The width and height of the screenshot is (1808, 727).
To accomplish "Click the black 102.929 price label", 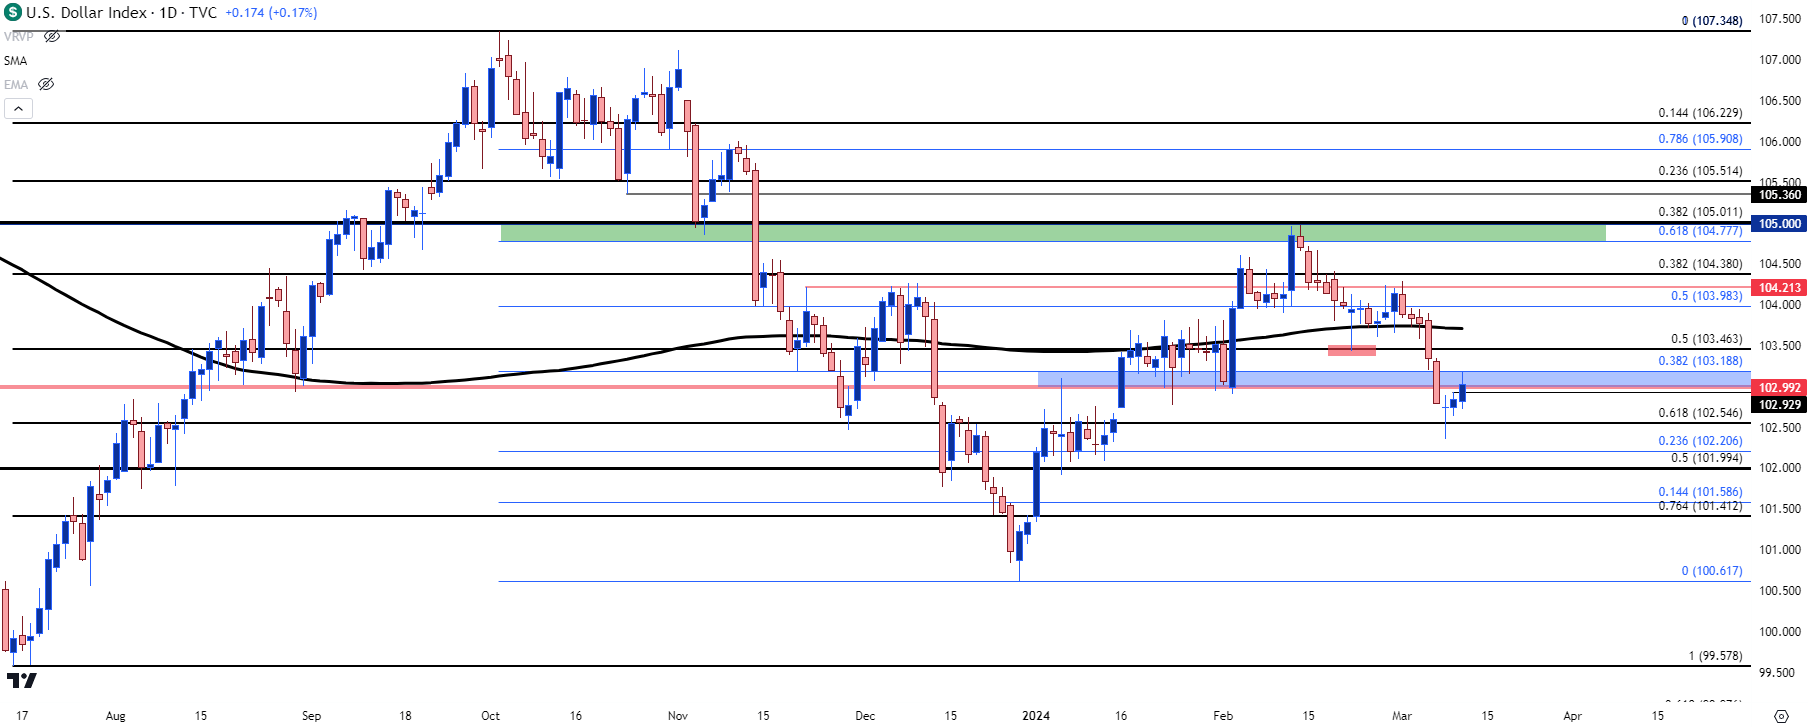I will 1780,405.
